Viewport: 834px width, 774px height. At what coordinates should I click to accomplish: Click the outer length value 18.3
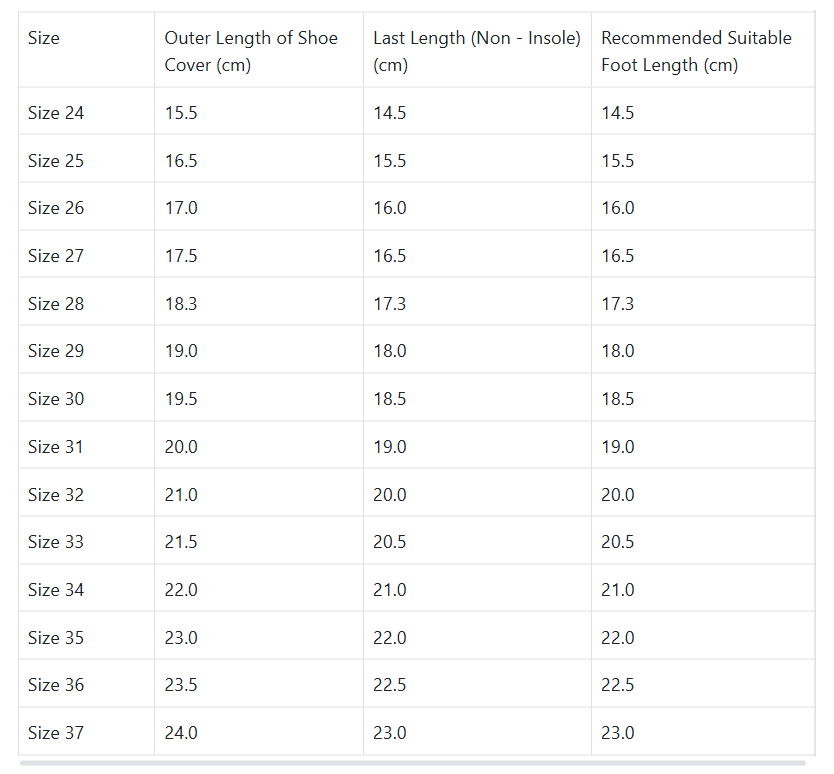pos(181,304)
